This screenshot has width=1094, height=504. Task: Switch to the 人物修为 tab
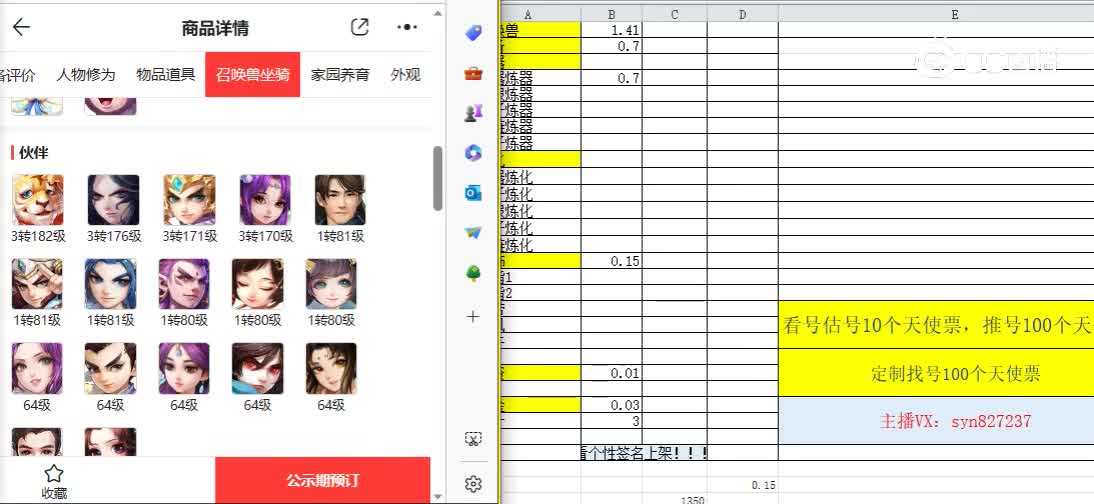coord(85,75)
